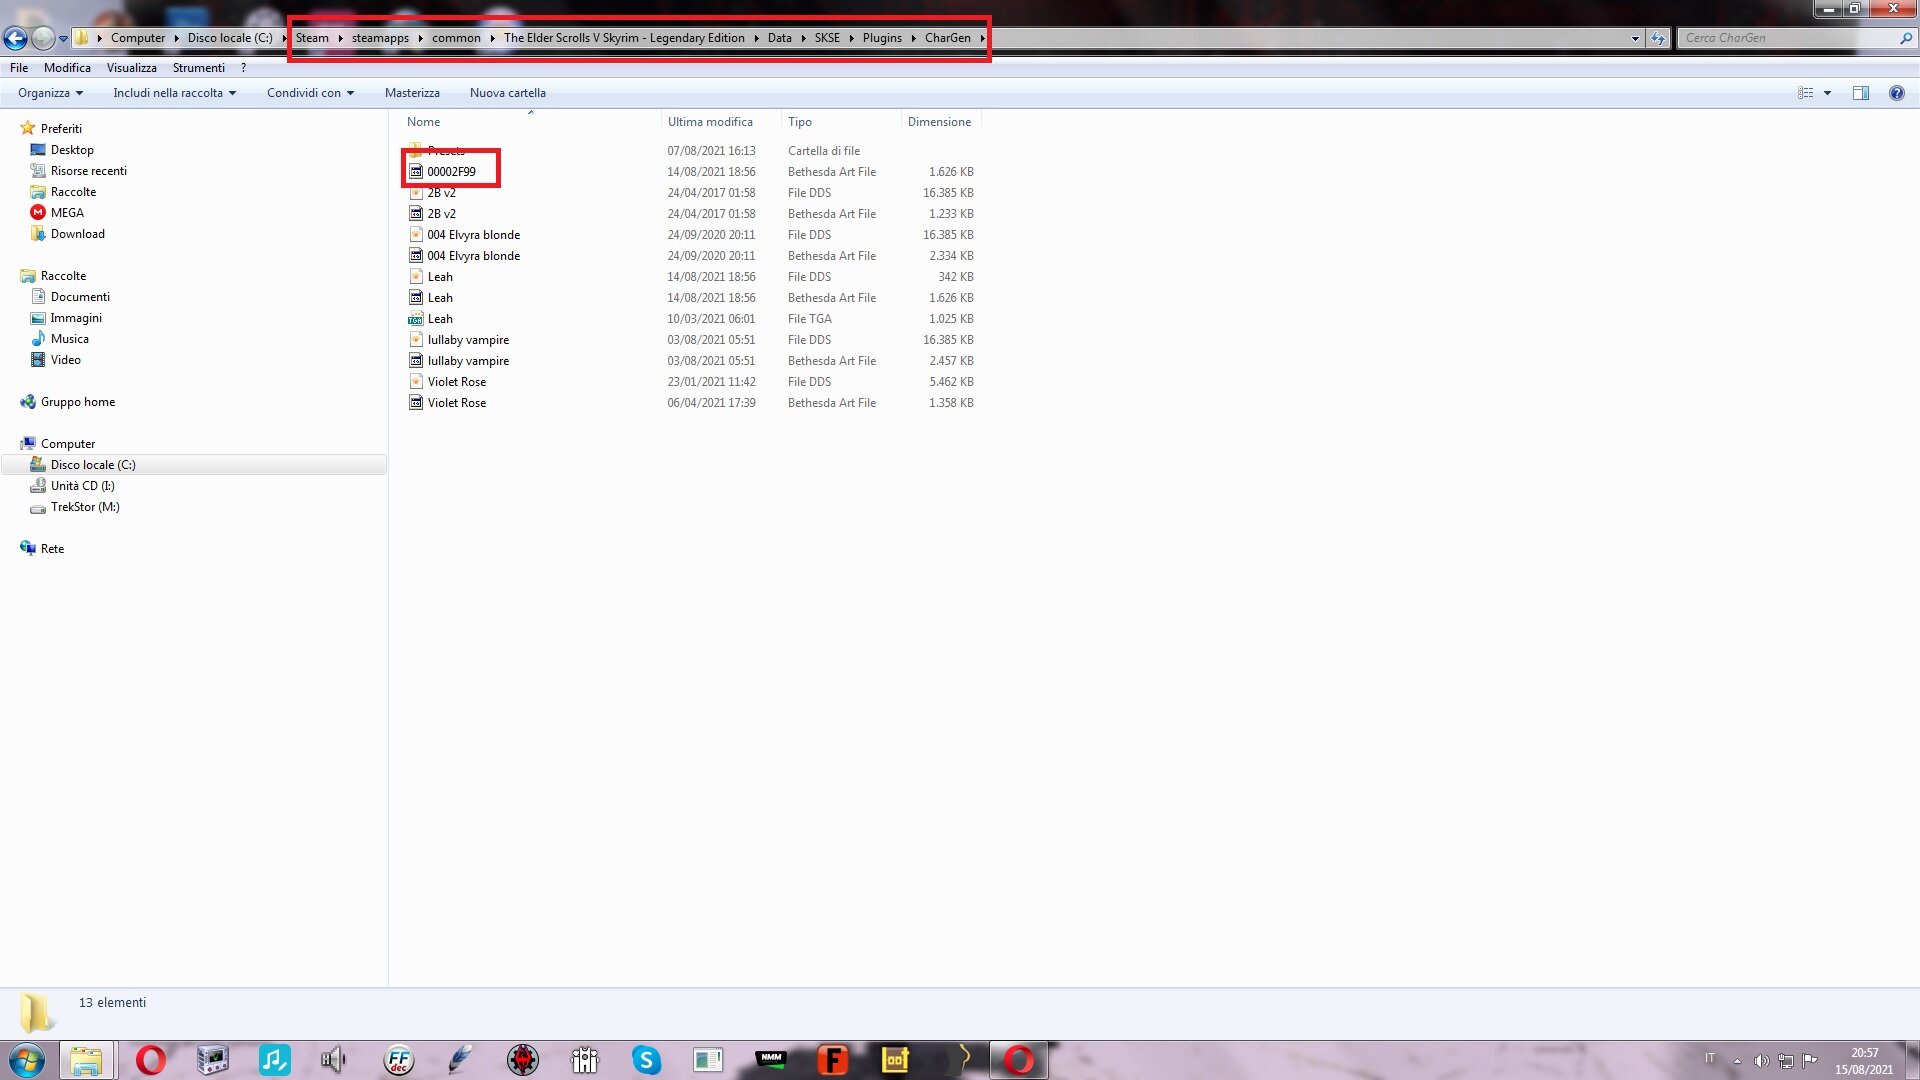Viewport: 1920px width, 1080px height.
Task: Expand the arrow after Disco locale (C:) breadcrumb
Action: coord(283,38)
